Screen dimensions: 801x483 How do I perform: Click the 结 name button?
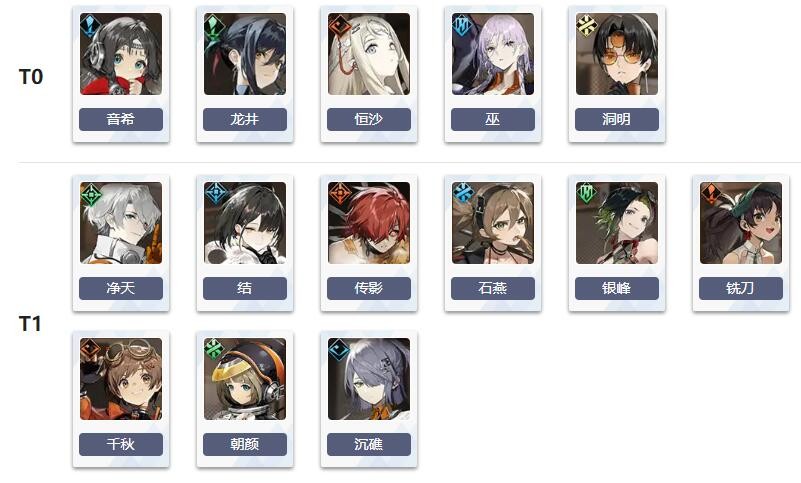[x=245, y=288]
